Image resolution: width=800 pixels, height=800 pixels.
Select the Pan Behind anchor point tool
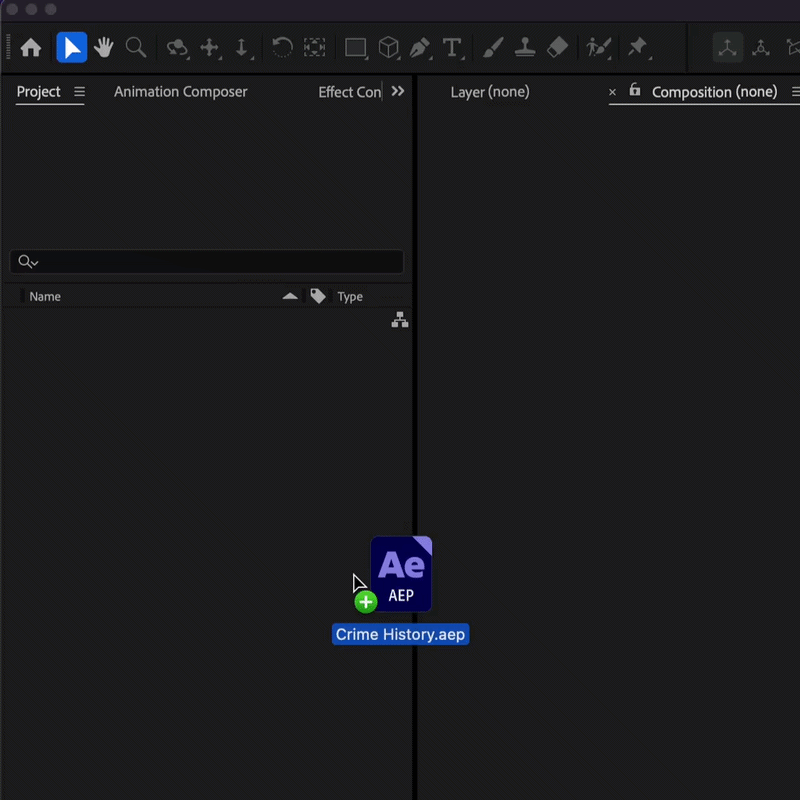point(314,48)
